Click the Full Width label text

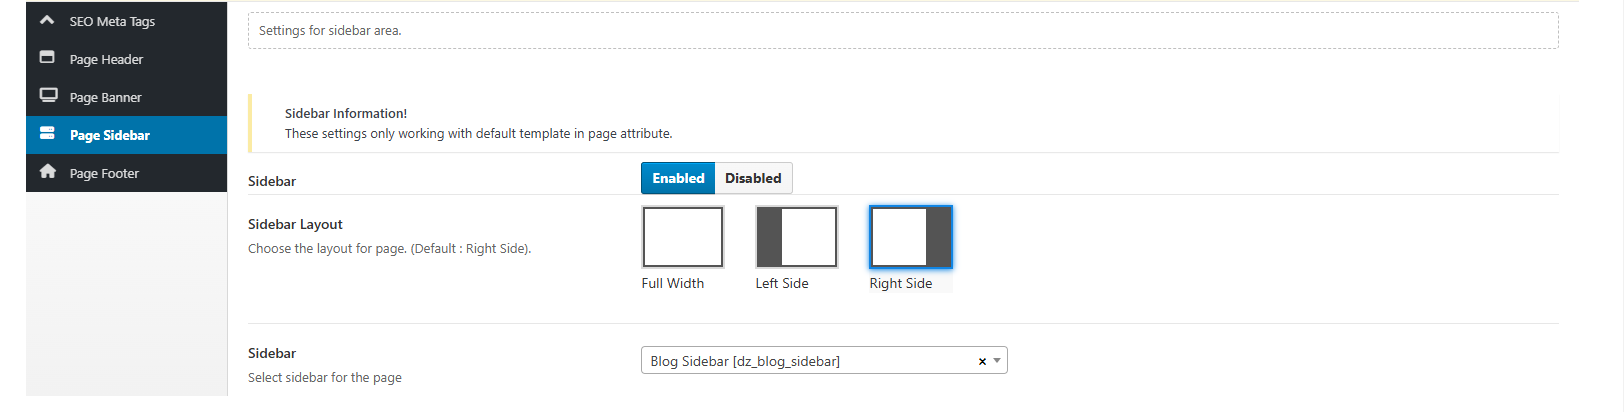672,284
